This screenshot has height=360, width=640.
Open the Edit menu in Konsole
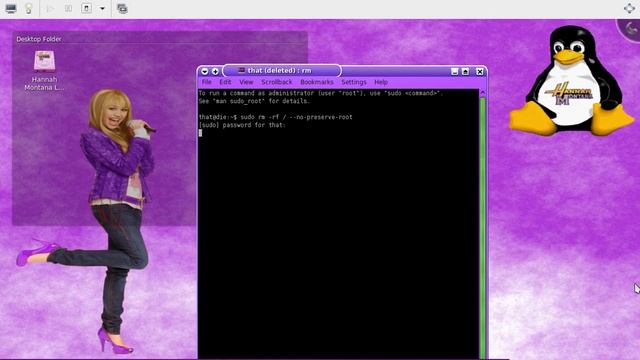point(225,82)
